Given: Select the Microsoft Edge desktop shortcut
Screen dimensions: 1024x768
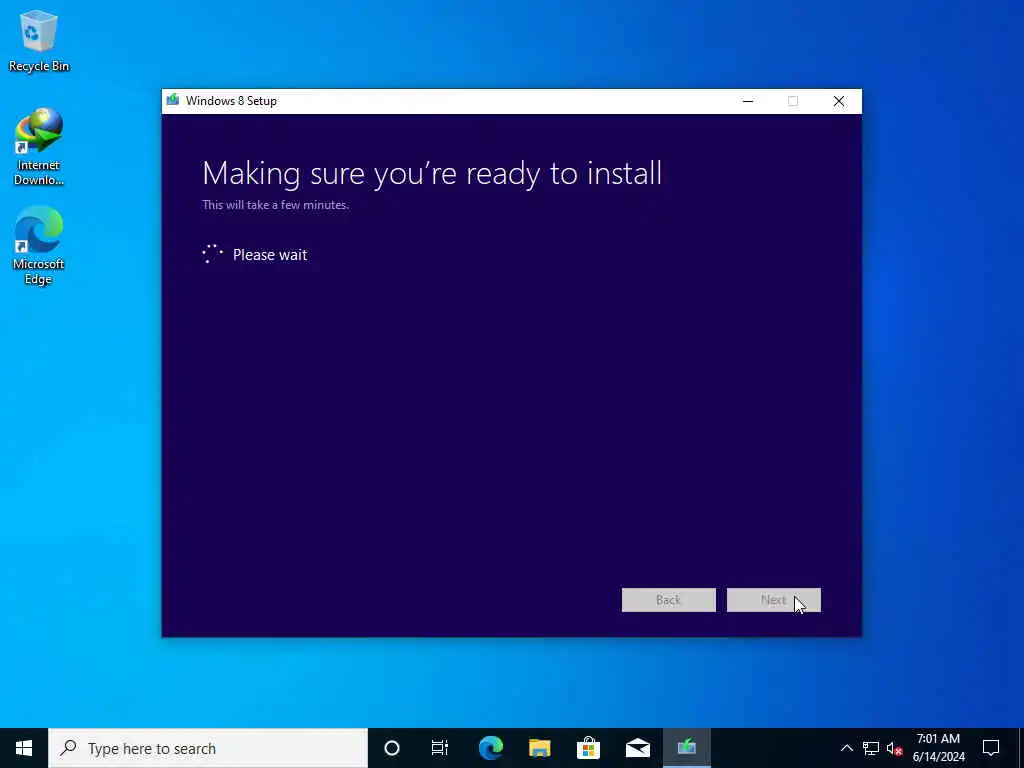Looking at the screenshot, I should pos(39,245).
